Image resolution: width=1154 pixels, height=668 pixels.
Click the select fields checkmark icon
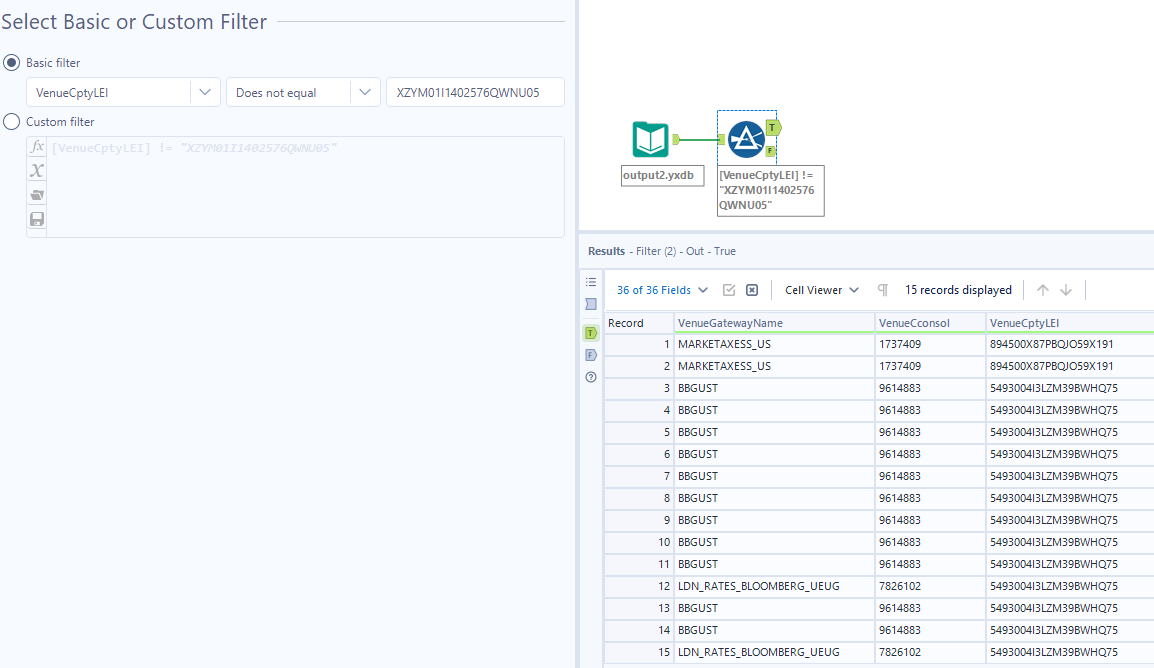pyautogui.click(x=729, y=289)
